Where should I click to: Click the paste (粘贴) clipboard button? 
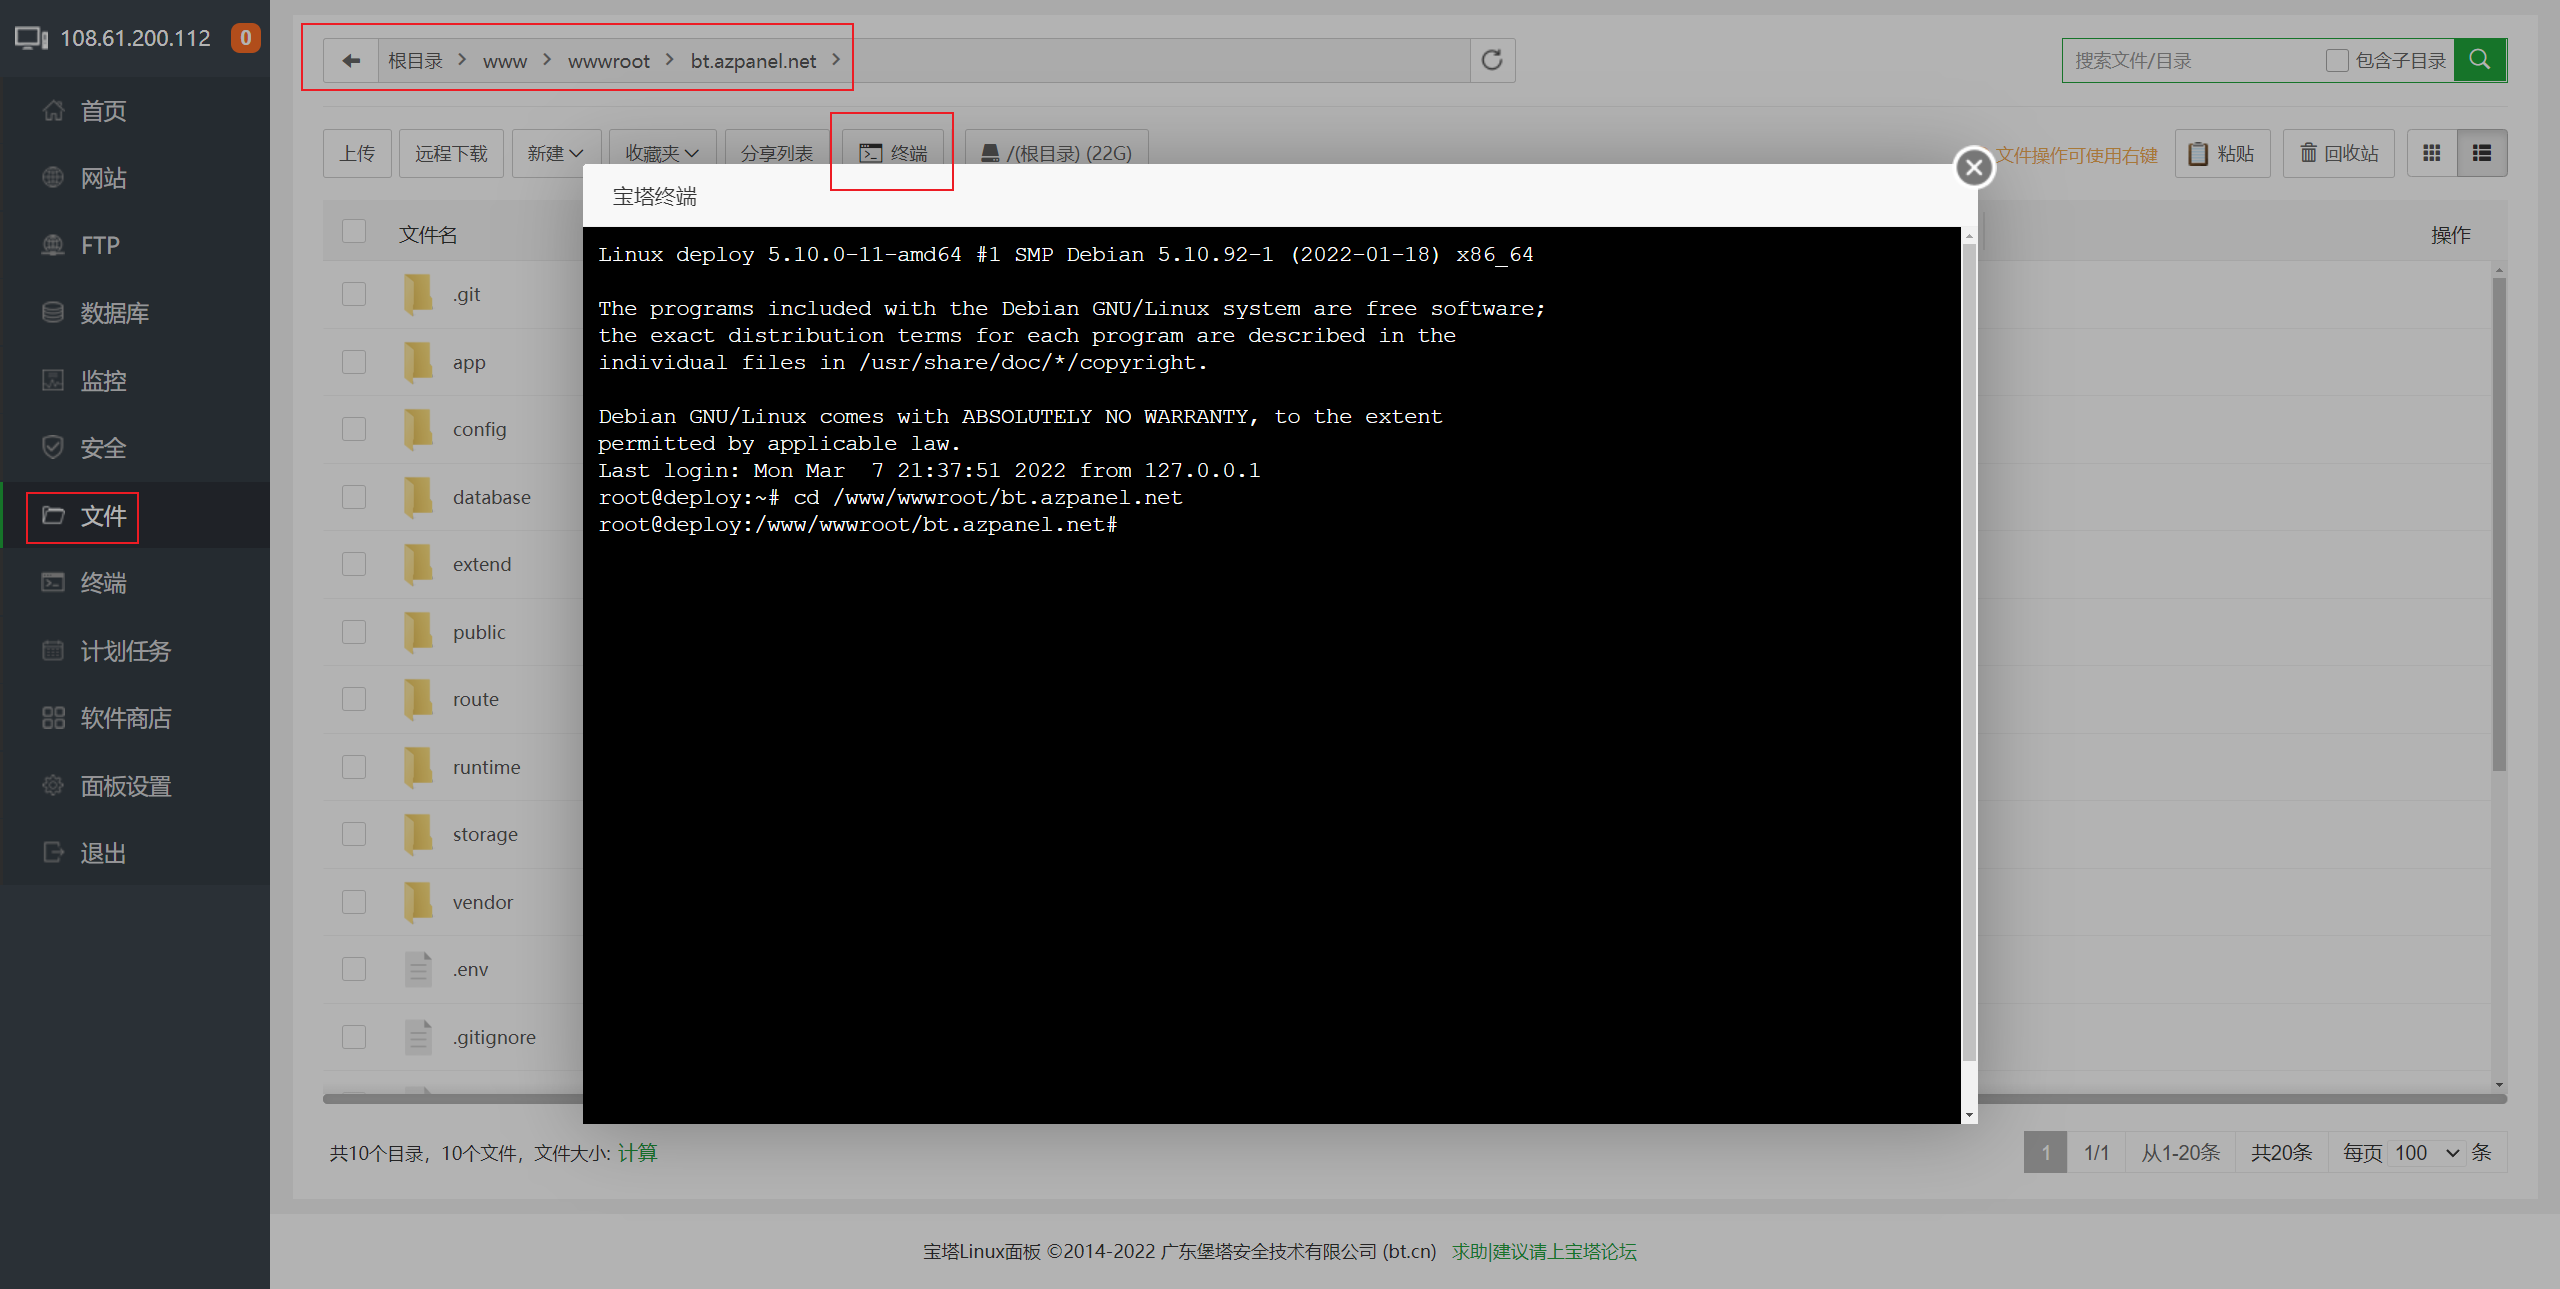2222,153
